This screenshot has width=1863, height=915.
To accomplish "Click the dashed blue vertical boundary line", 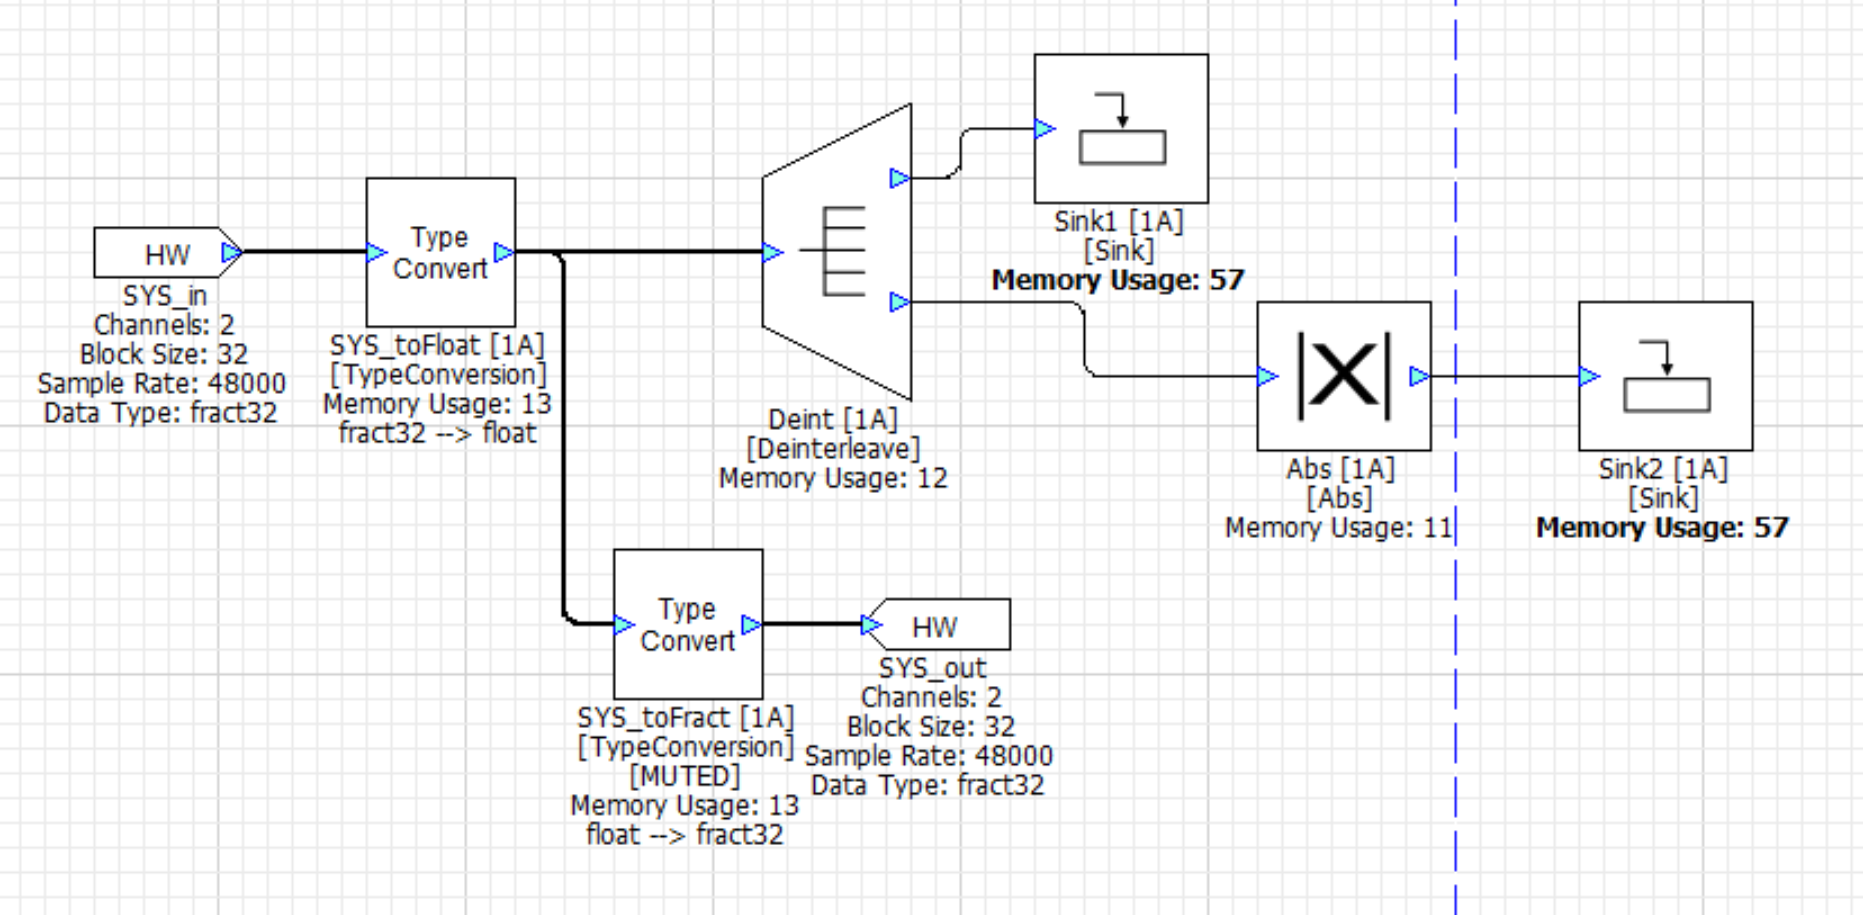I will [1456, 700].
